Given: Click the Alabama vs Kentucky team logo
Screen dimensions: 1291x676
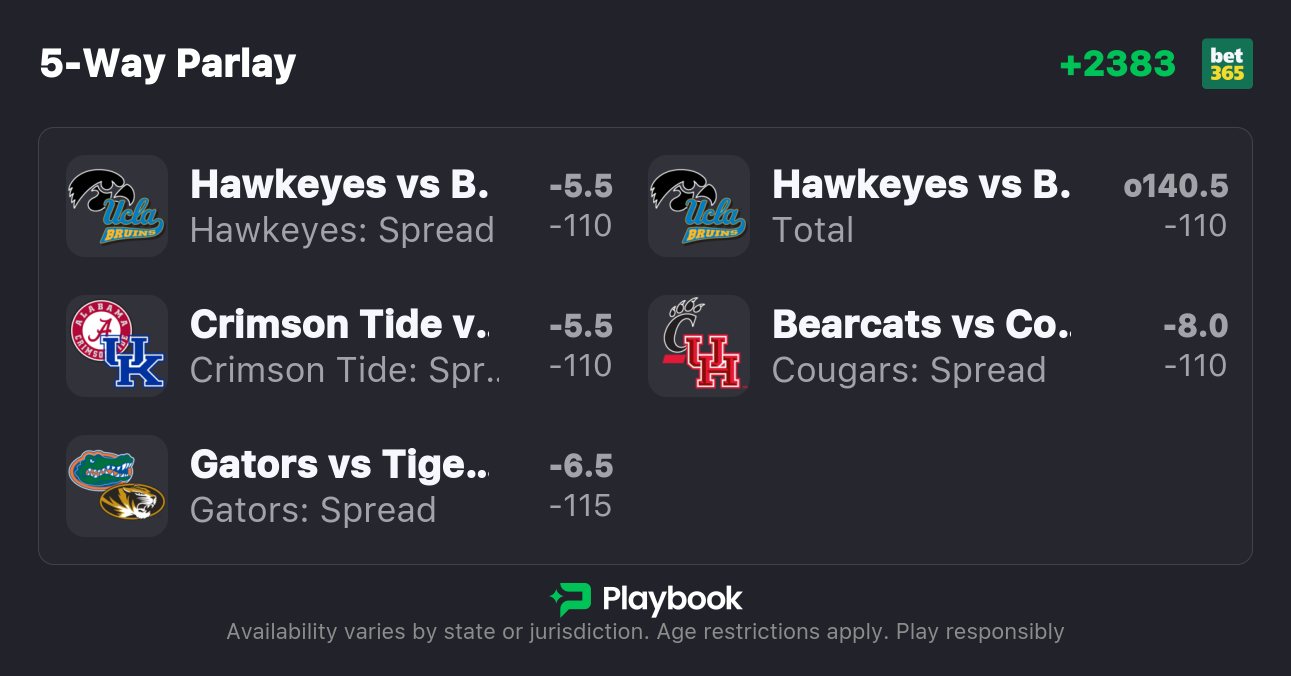Looking at the screenshot, I should (x=117, y=346).
